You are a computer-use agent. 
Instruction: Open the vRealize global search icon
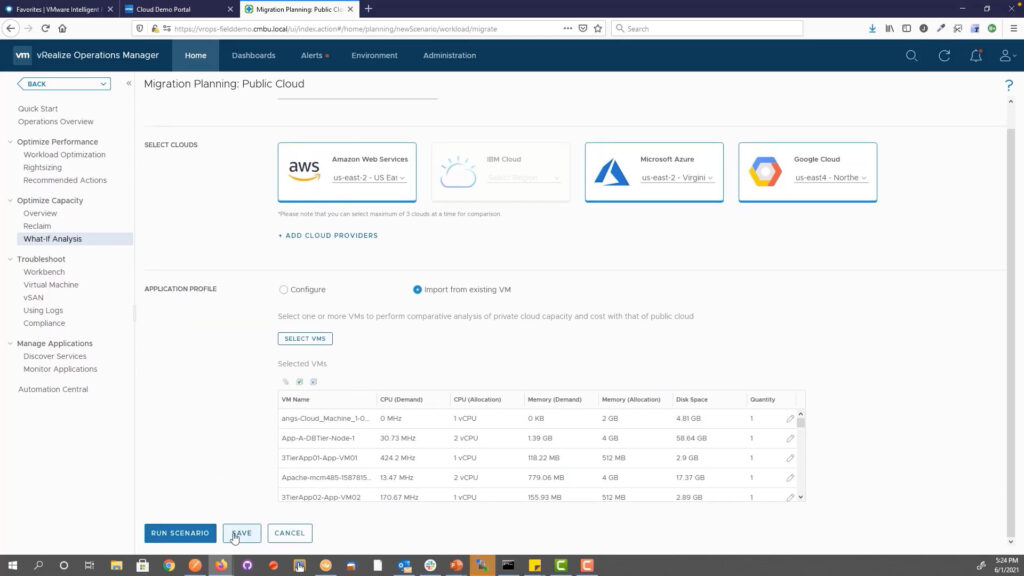[x=912, y=56]
